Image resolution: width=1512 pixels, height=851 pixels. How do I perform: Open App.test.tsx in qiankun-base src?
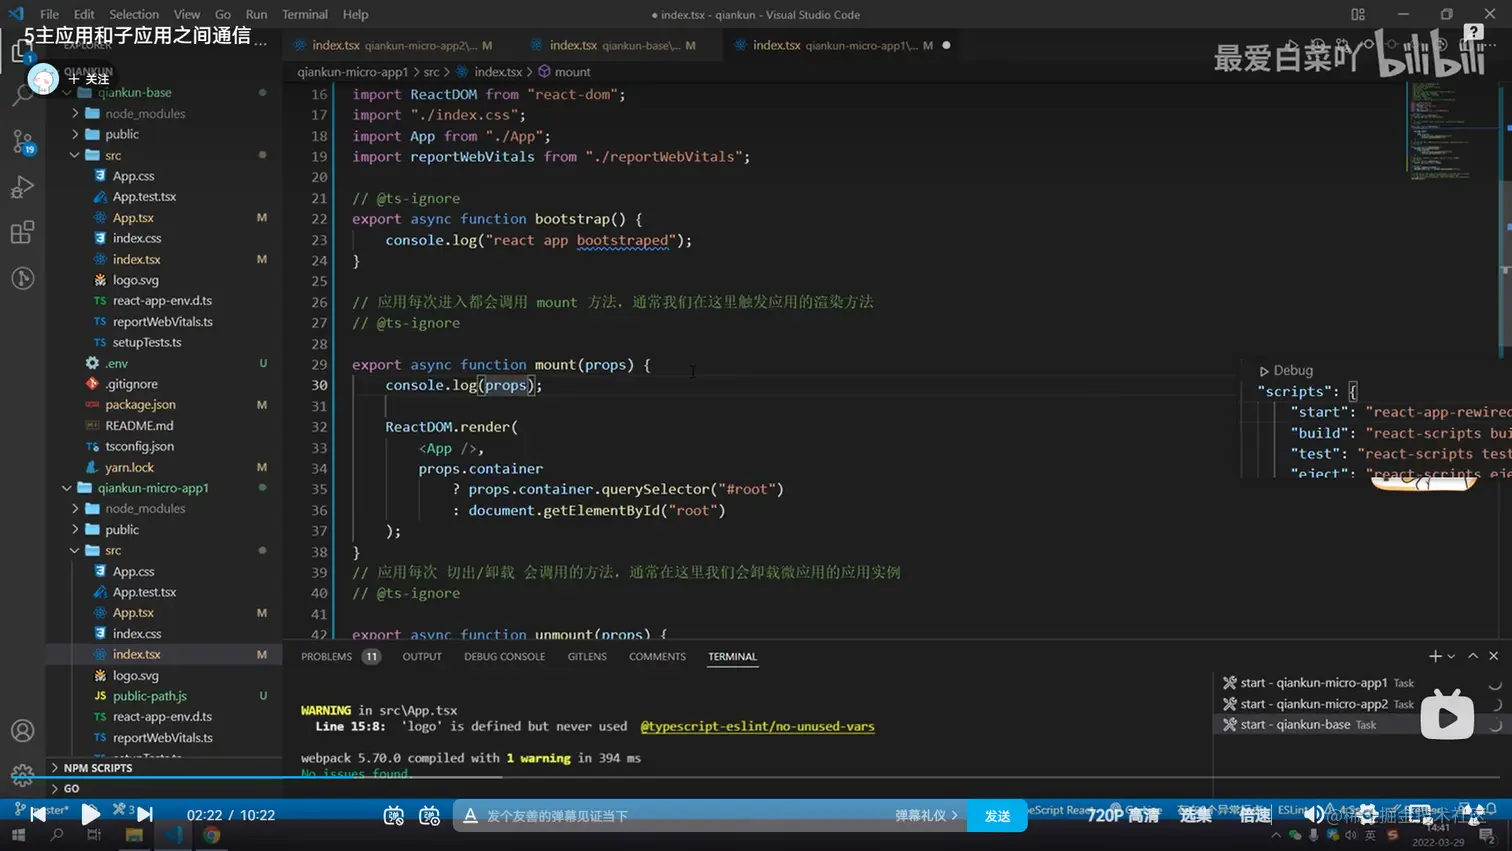click(x=144, y=197)
